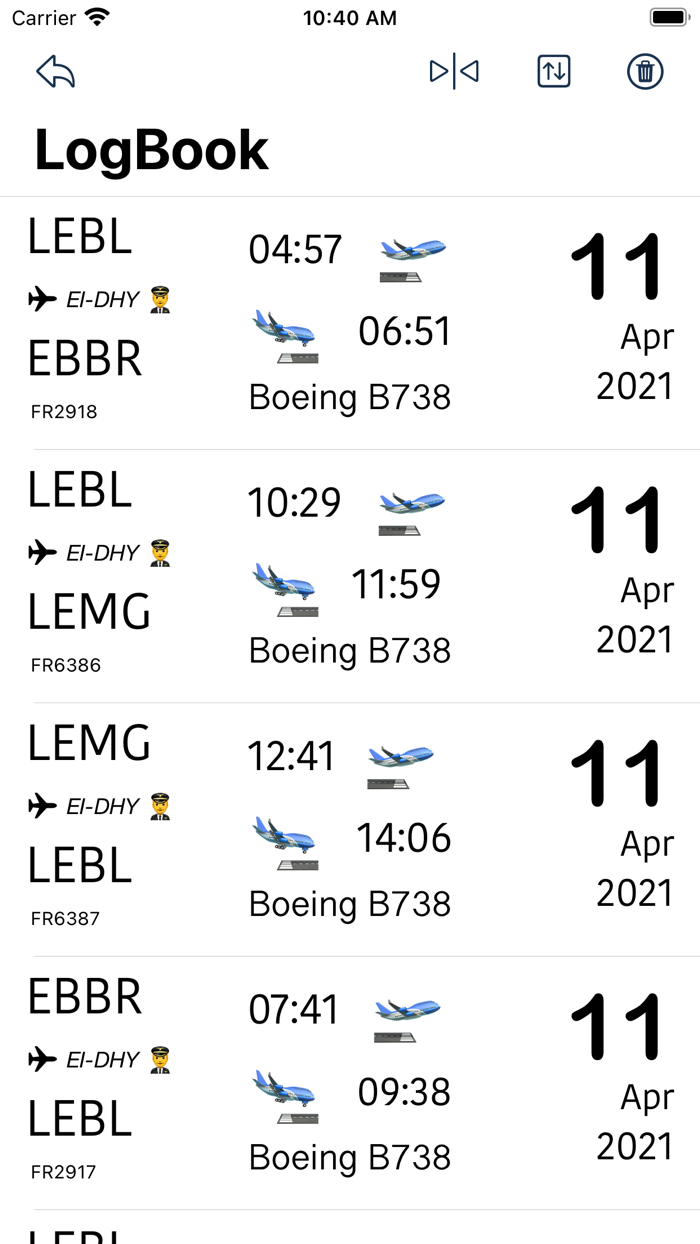Screen dimensions: 700x1244
Task: Open the sort order icon in toolbar
Action: (553, 71)
